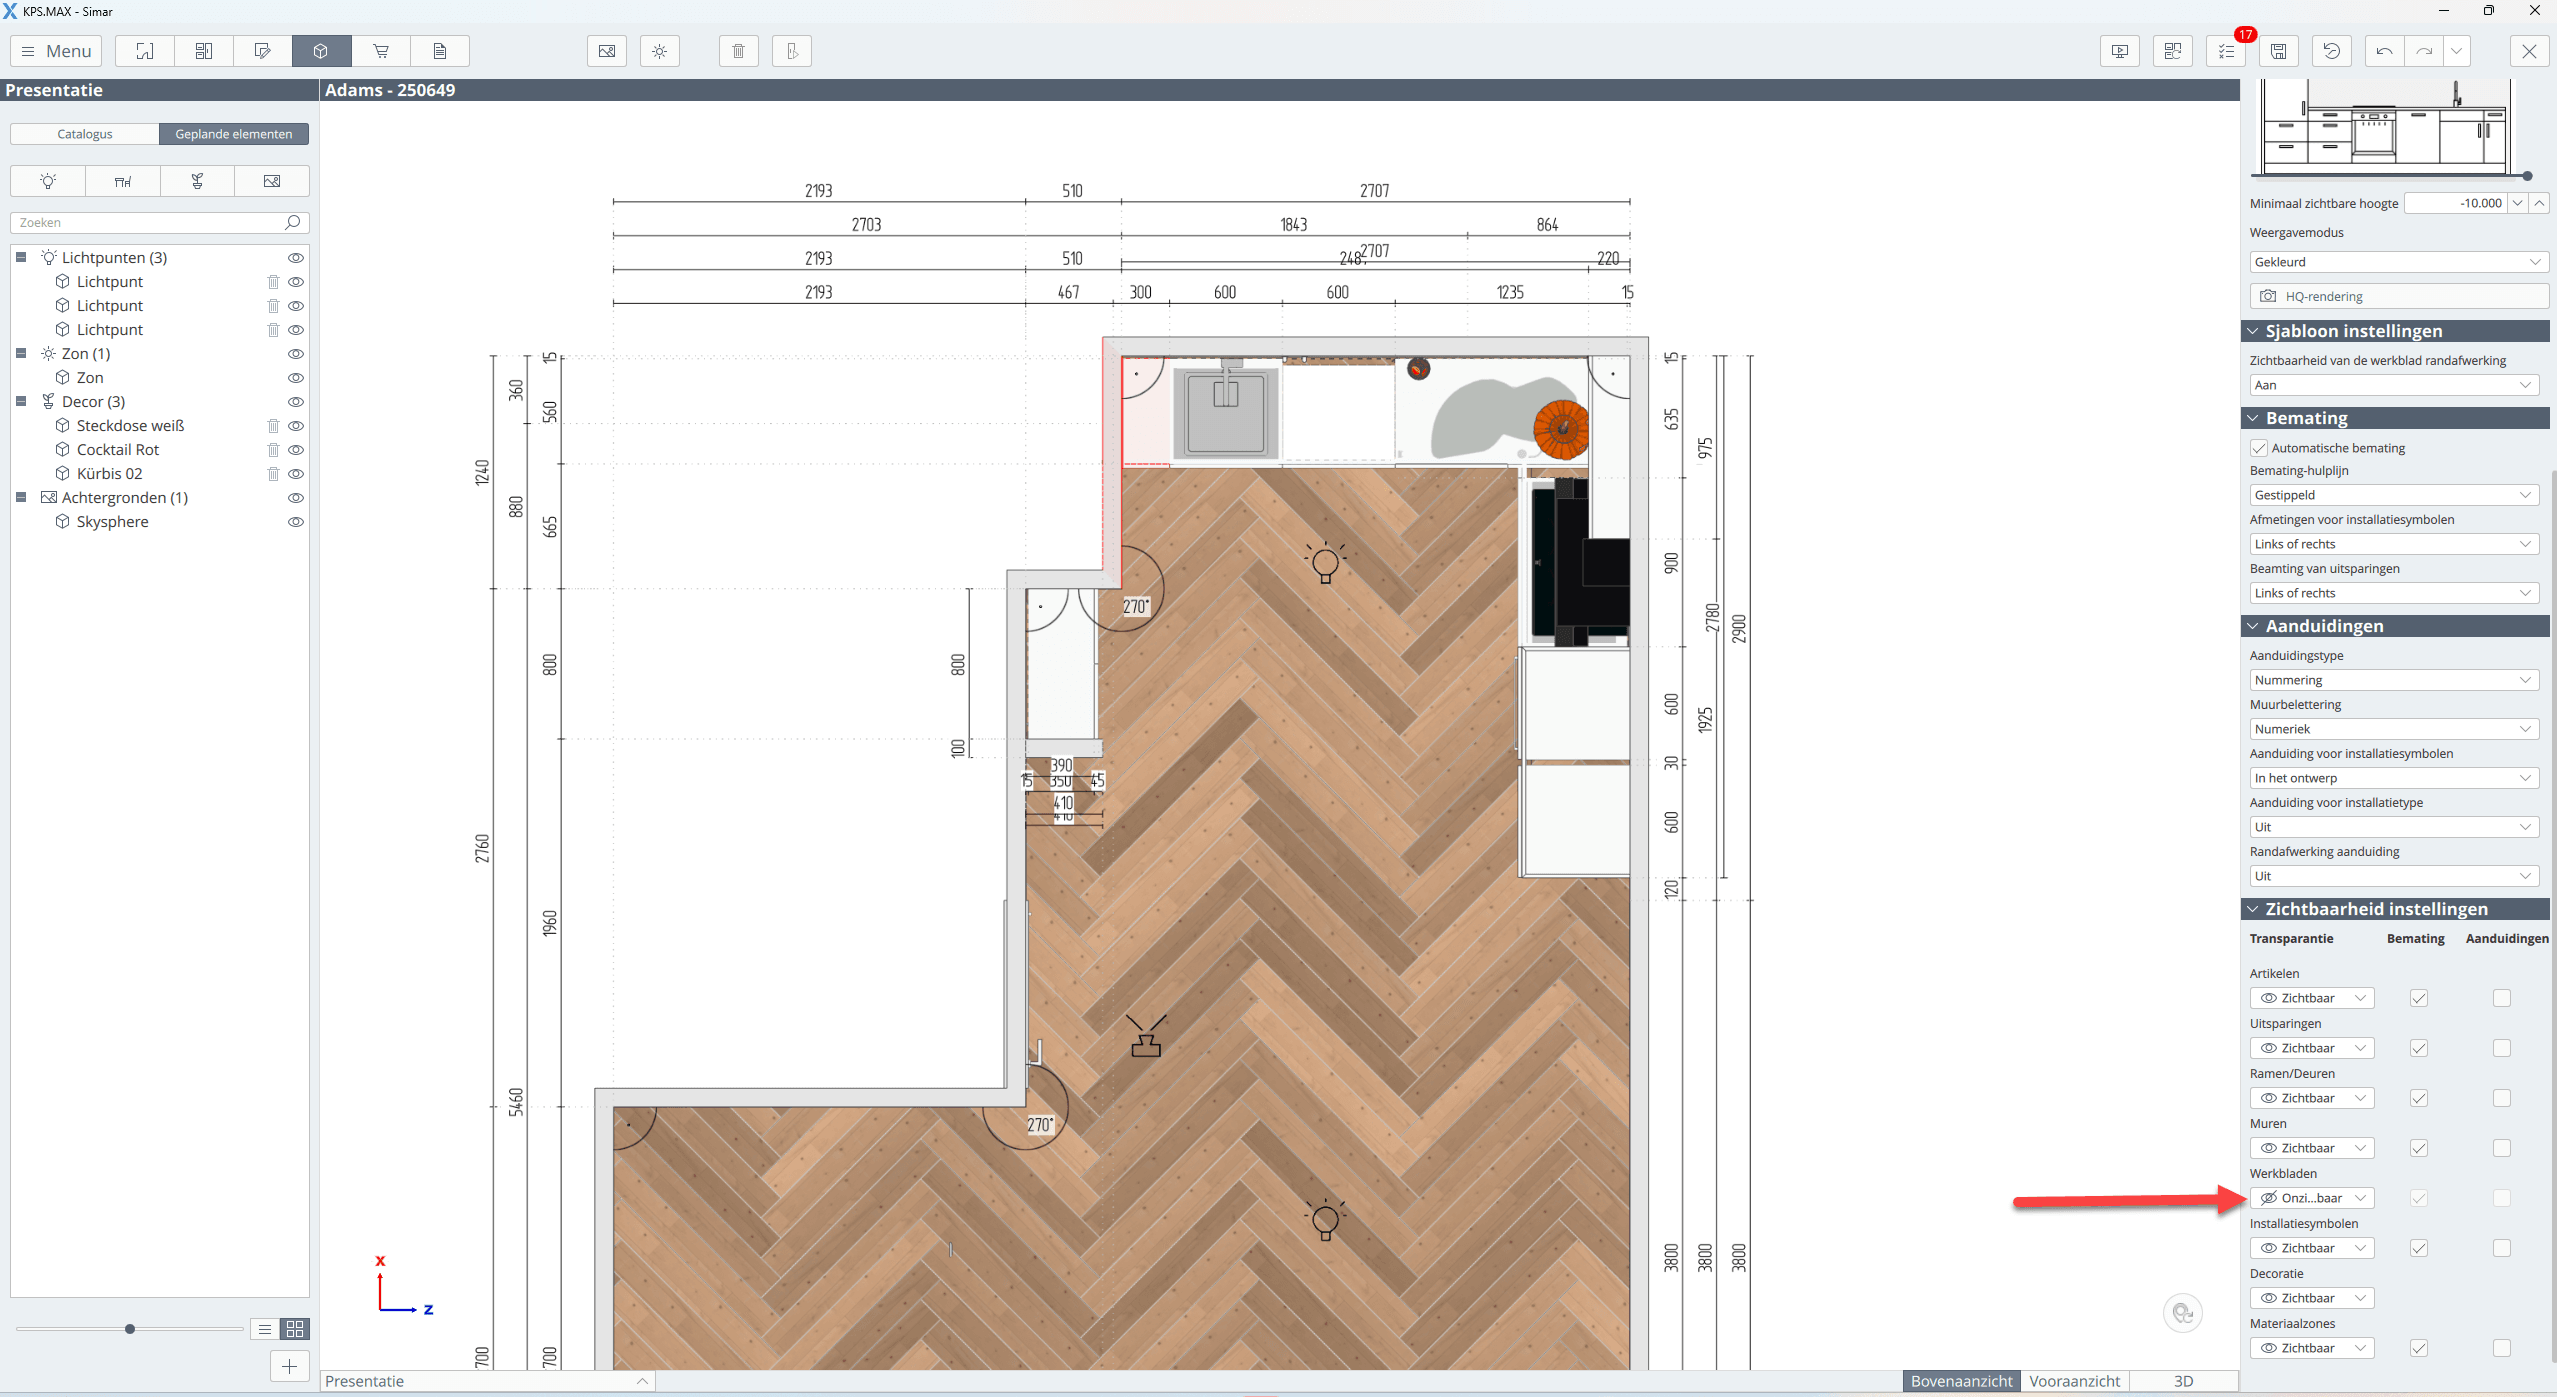Open the main Menu button
The image size is (2557, 1397).
tap(56, 51)
